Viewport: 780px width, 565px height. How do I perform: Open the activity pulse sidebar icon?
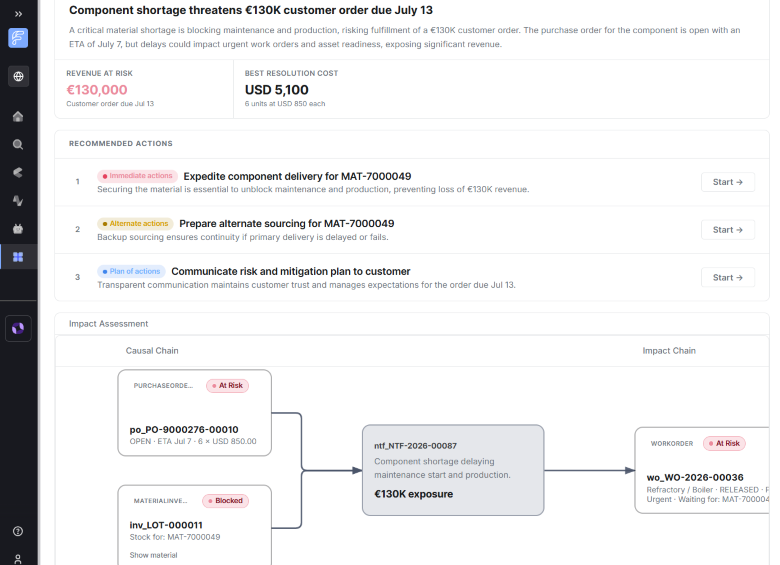(x=18, y=201)
